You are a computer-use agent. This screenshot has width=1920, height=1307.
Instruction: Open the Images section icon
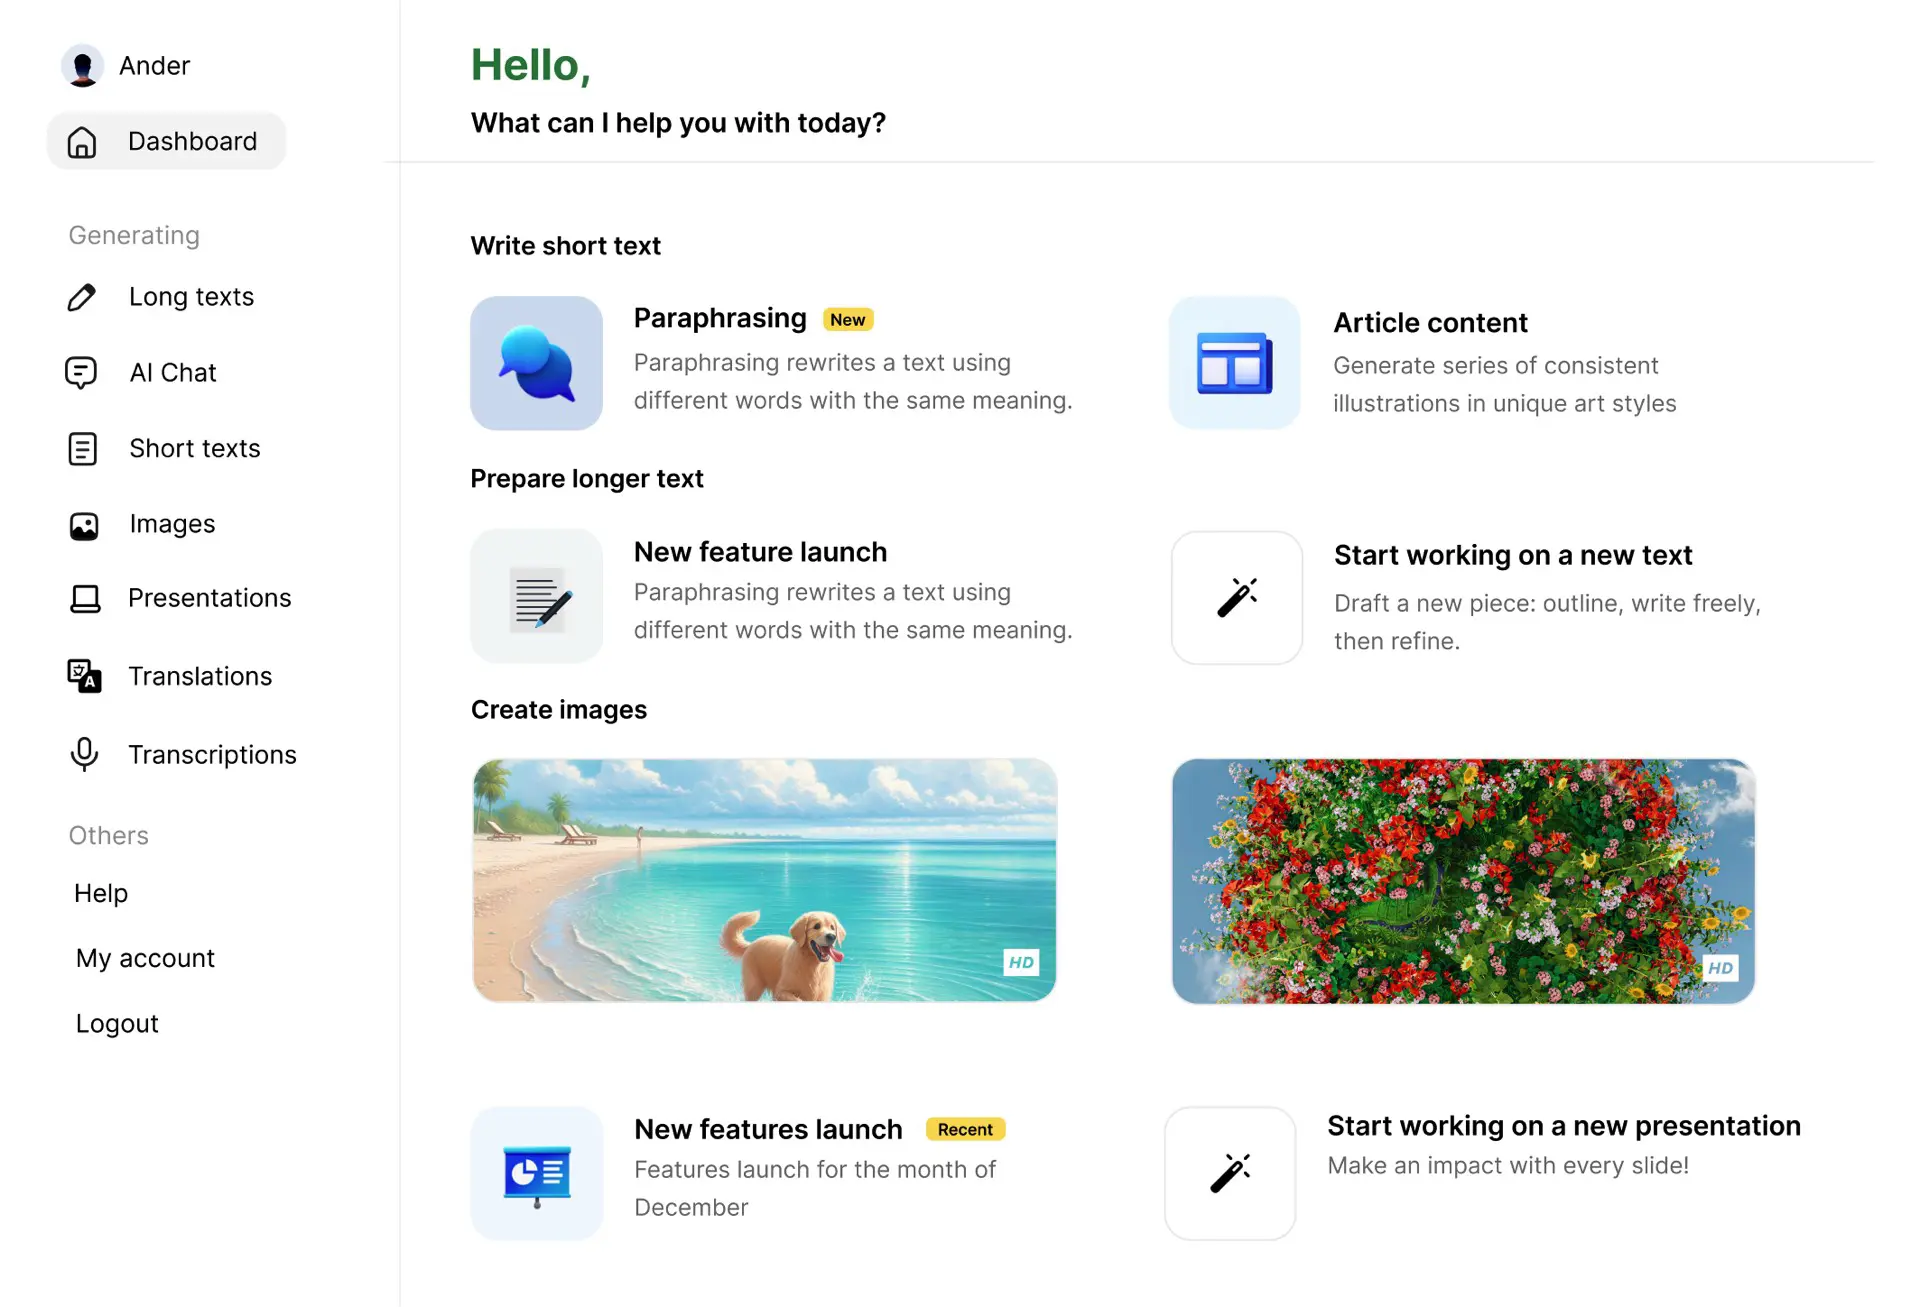pos(83,522)
